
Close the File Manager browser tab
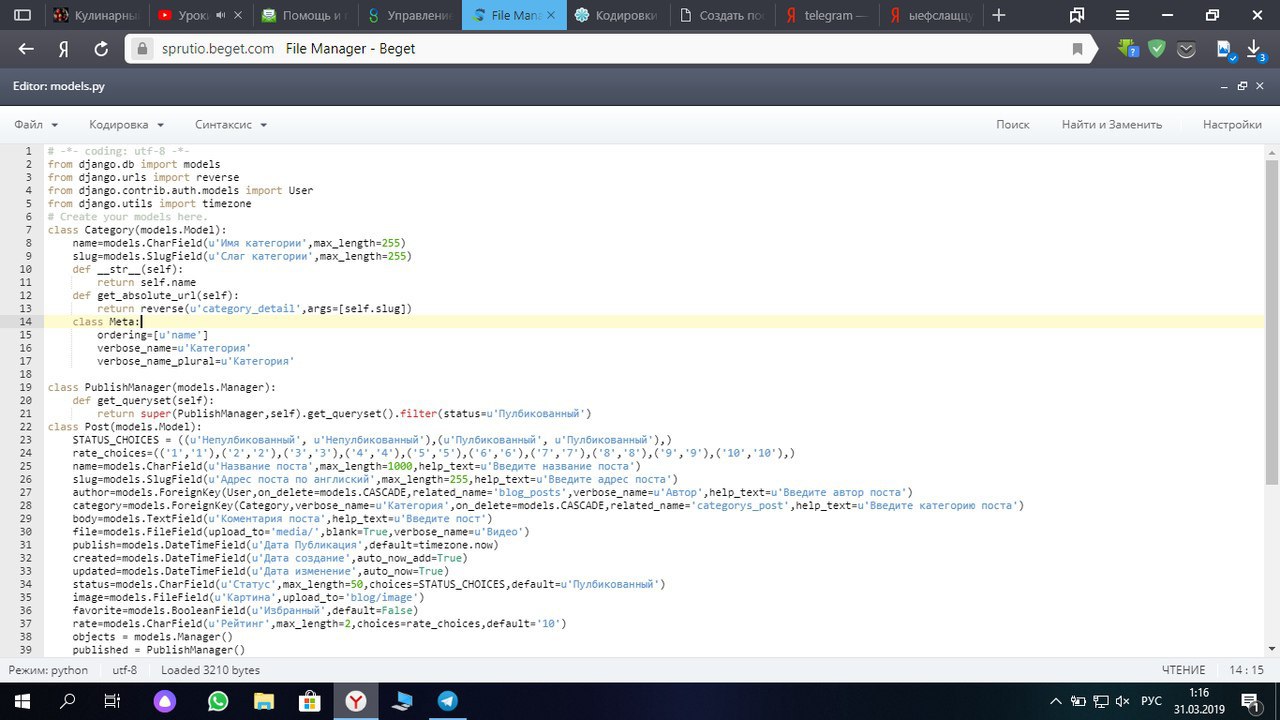pos(551,16)
